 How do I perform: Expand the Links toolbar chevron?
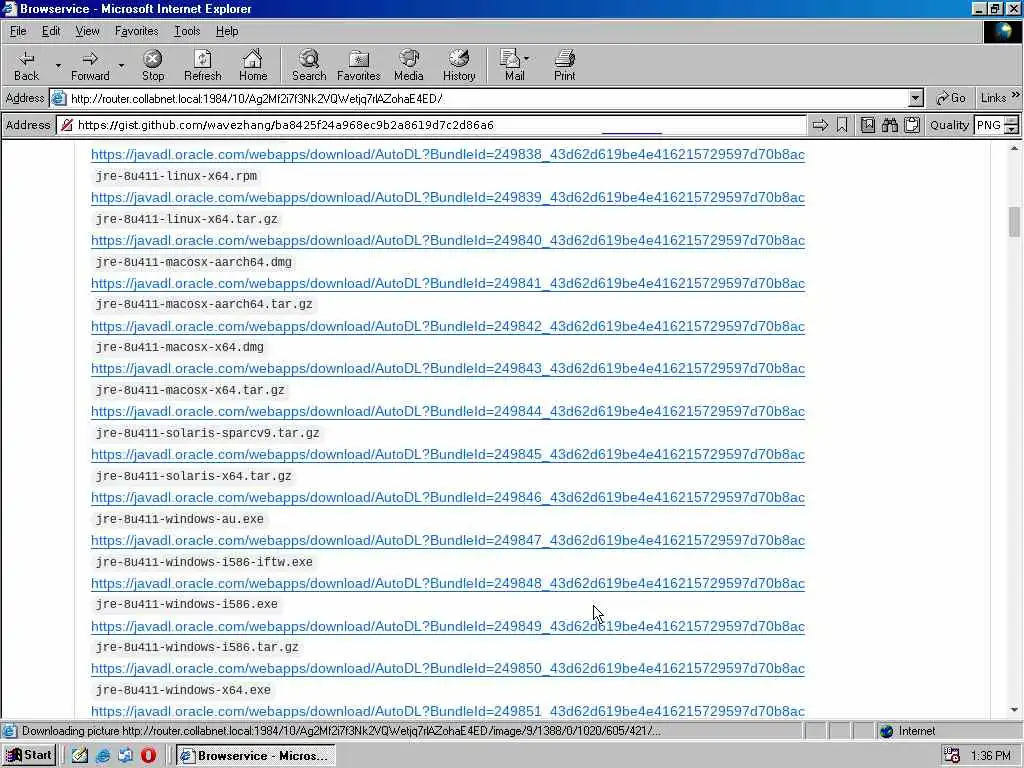[x=1016, y=95]
